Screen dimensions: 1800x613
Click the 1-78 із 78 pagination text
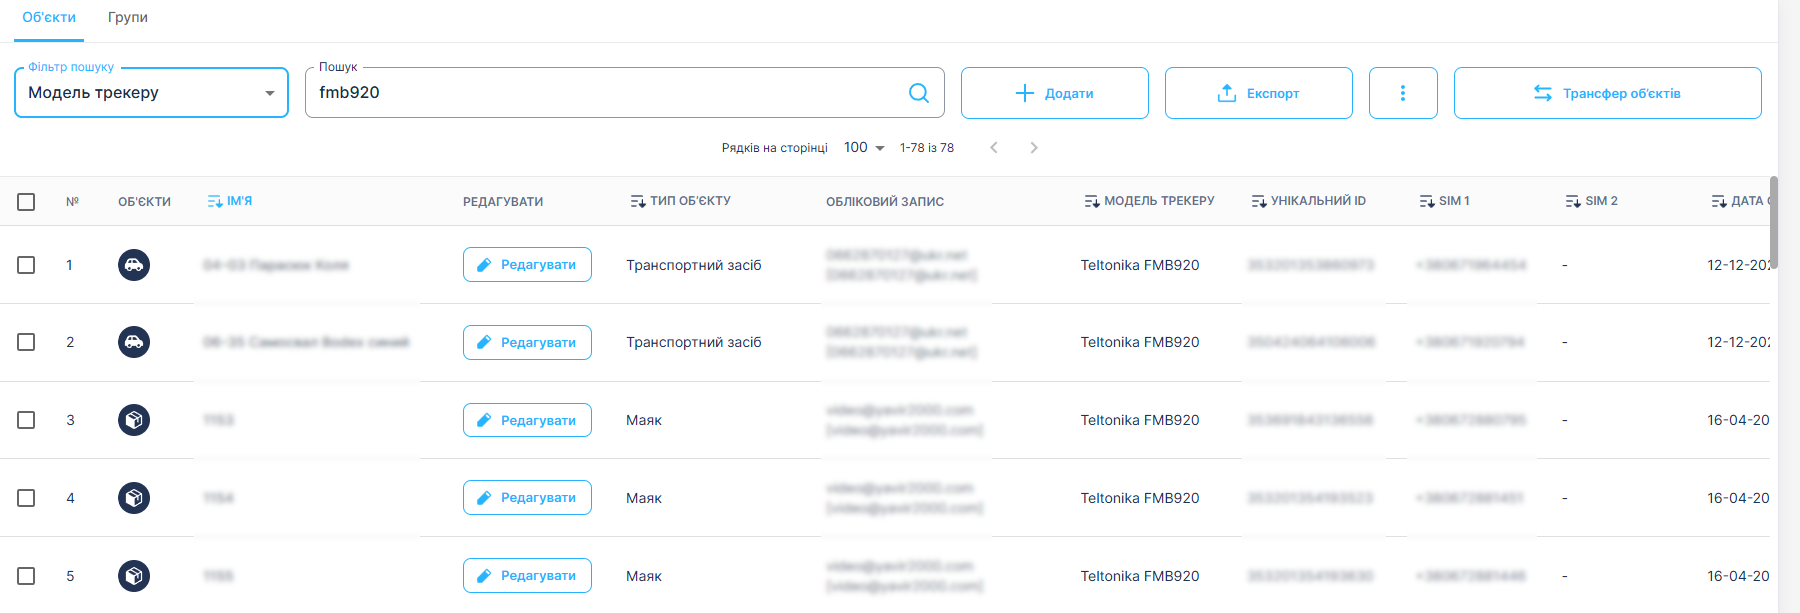click(x=927, y=148)
